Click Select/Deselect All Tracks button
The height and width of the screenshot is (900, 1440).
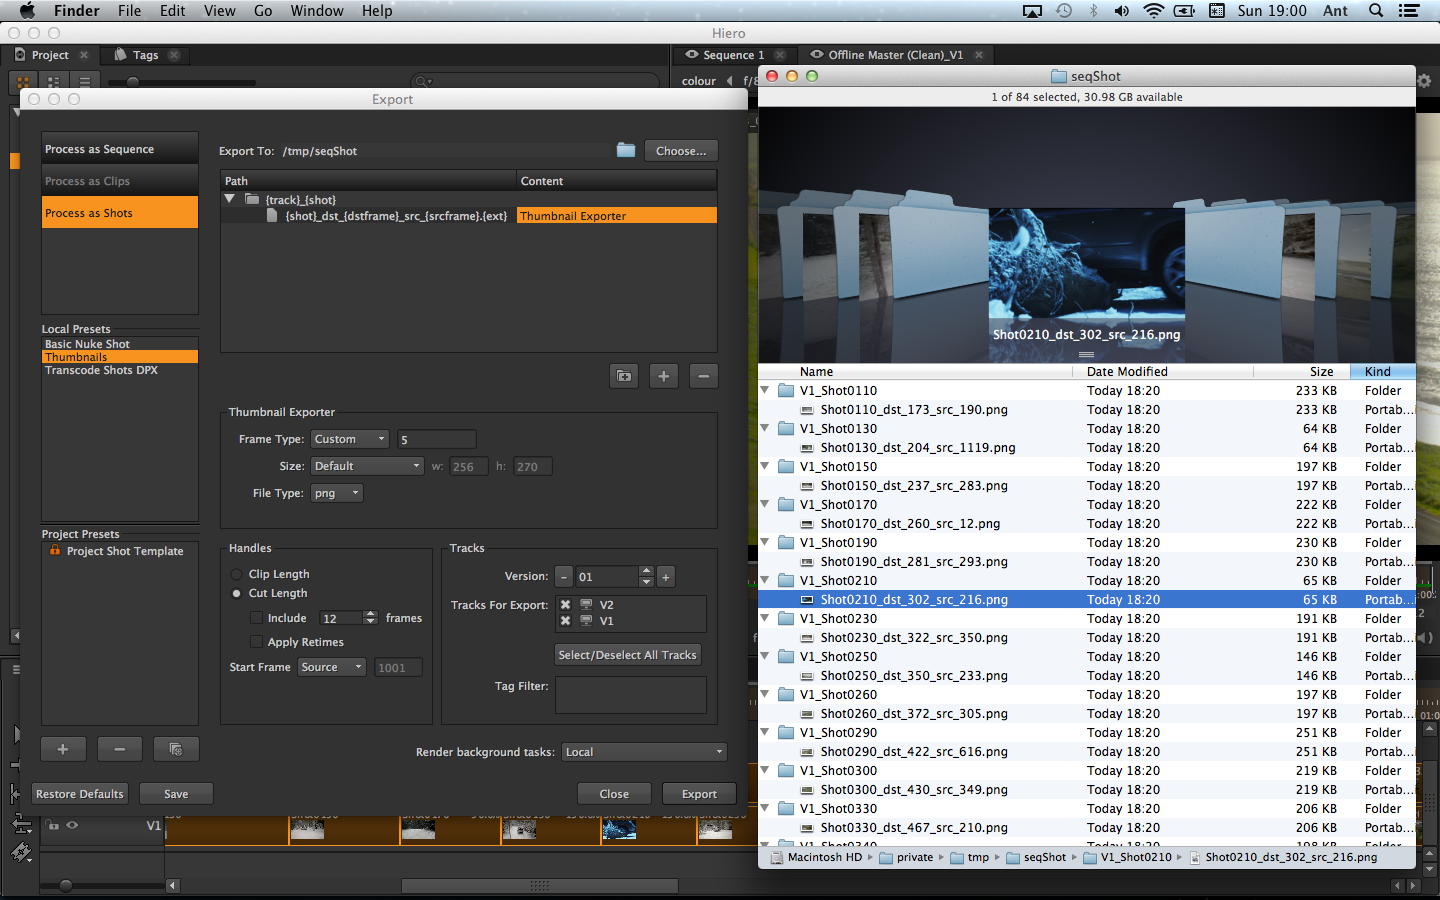click(627, 655)
